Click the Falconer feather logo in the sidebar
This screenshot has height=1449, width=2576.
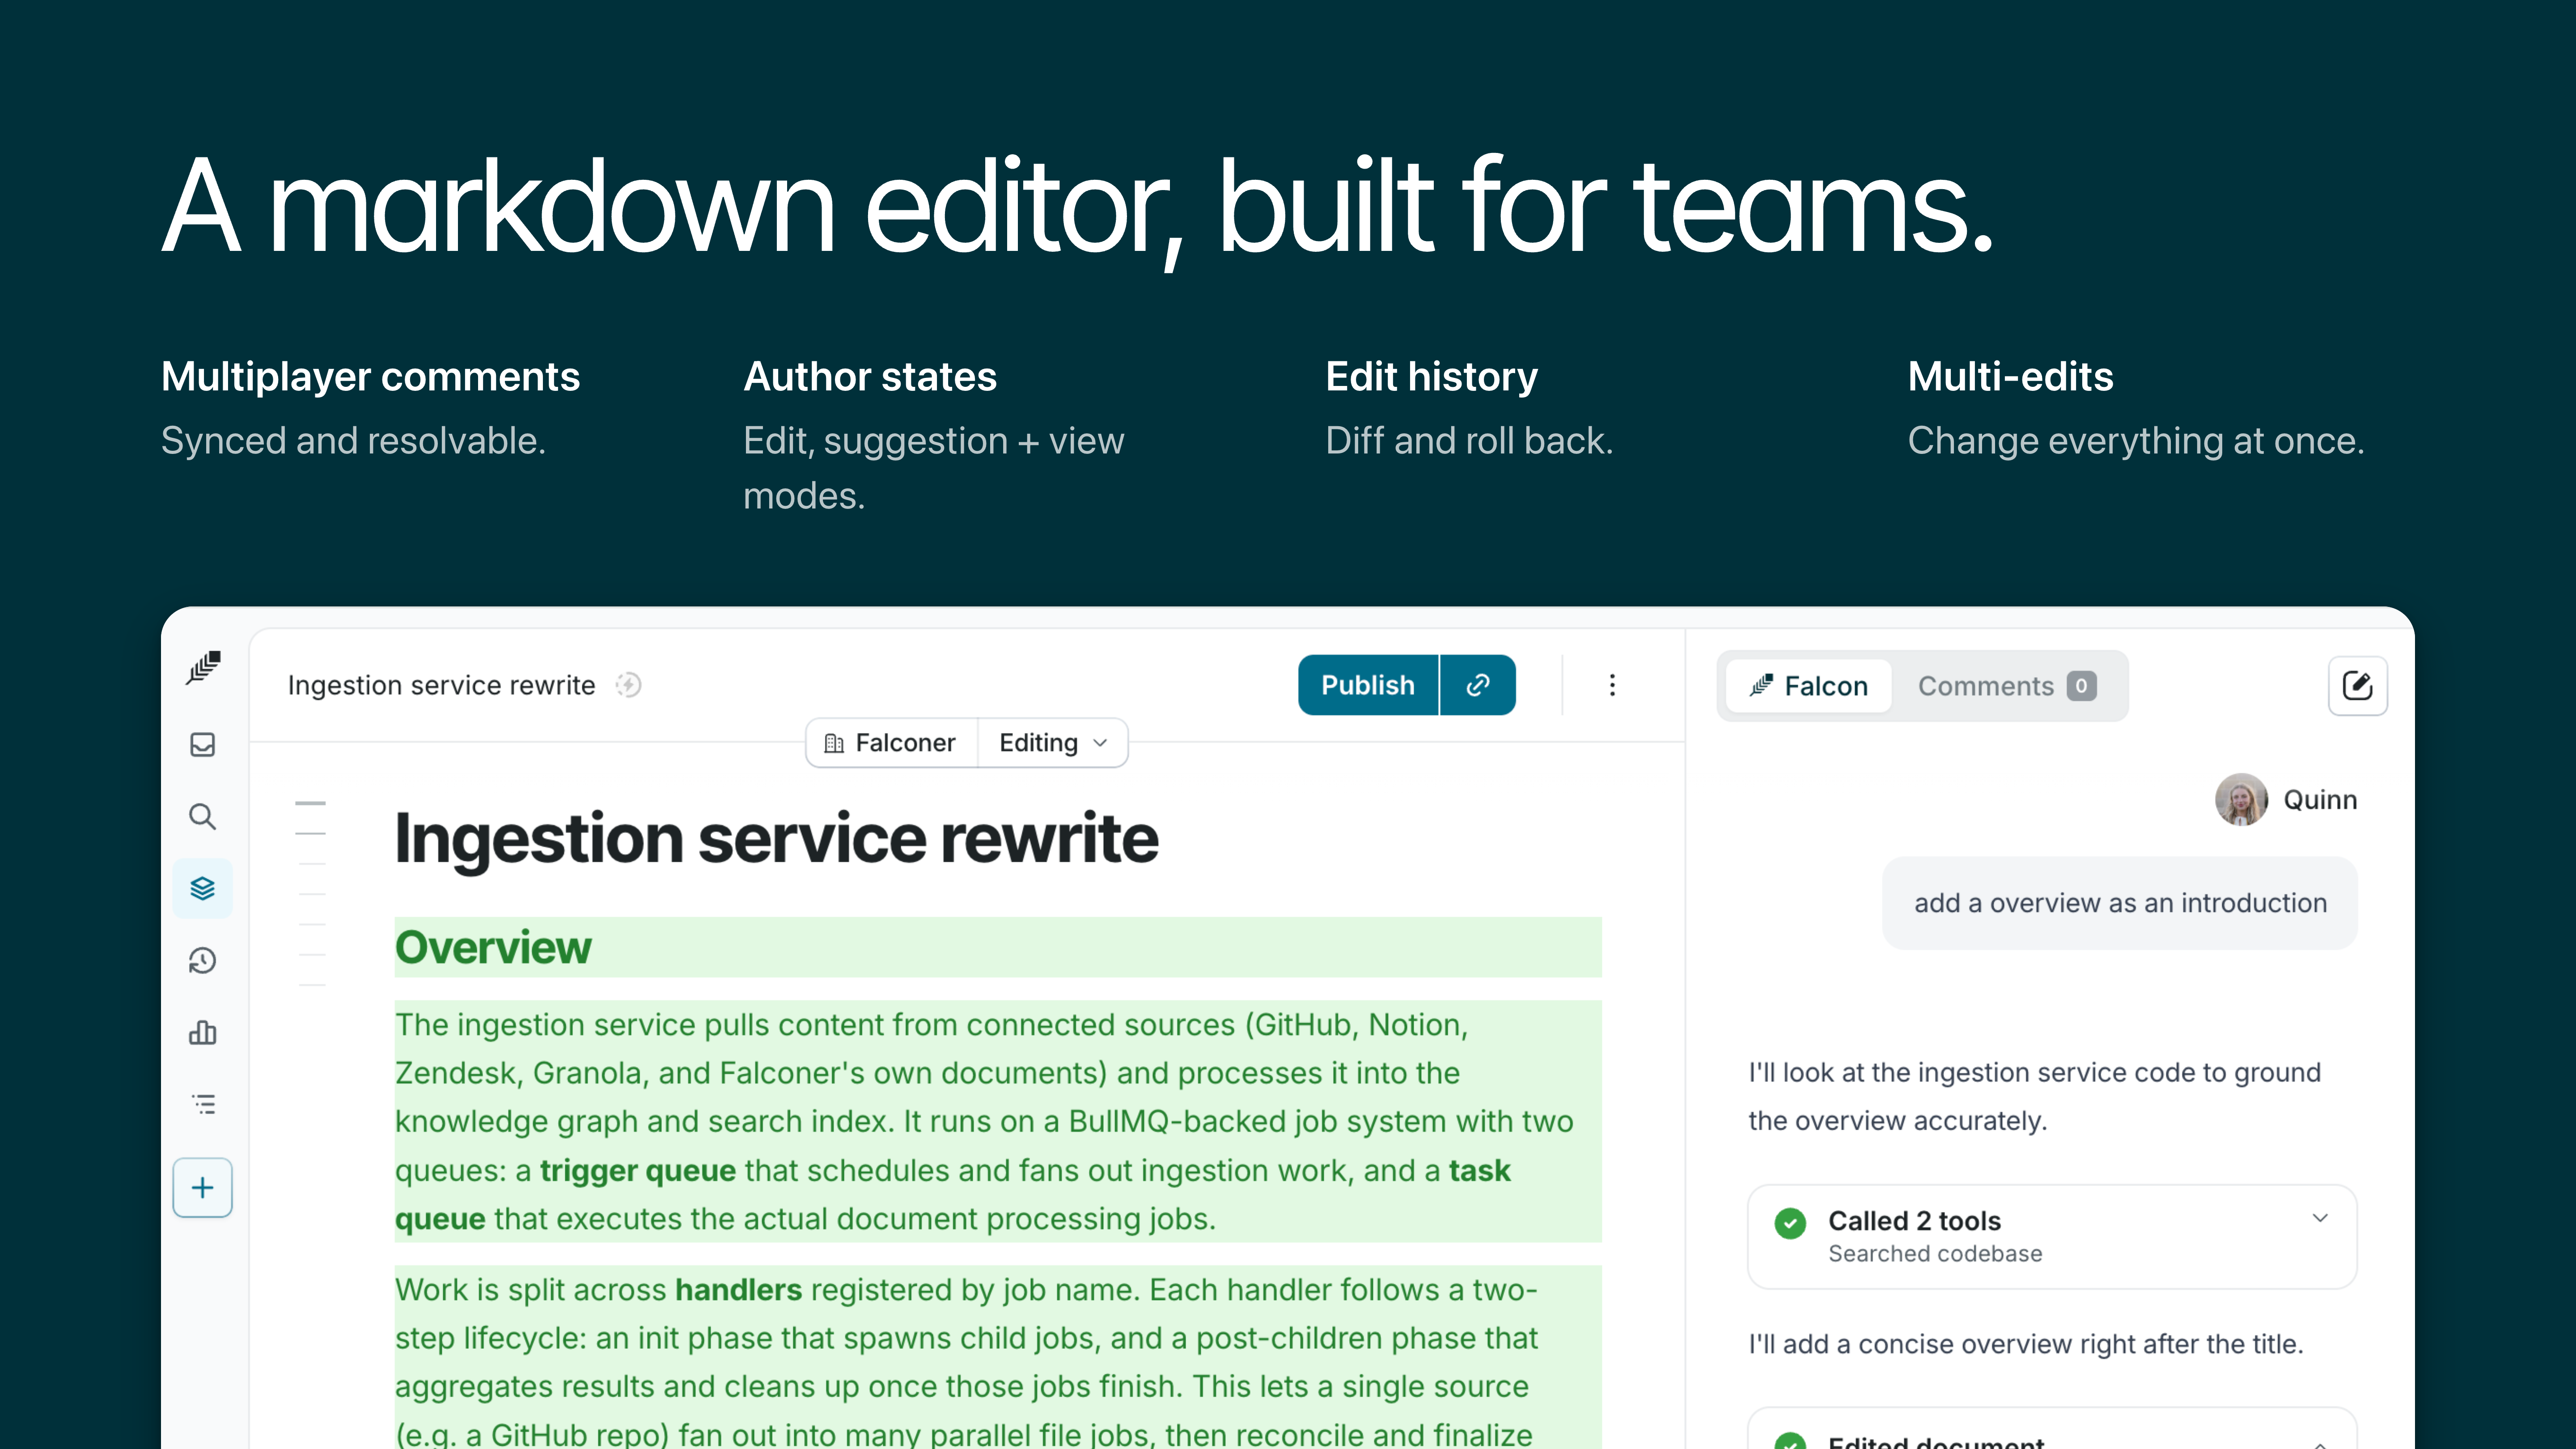203,668
